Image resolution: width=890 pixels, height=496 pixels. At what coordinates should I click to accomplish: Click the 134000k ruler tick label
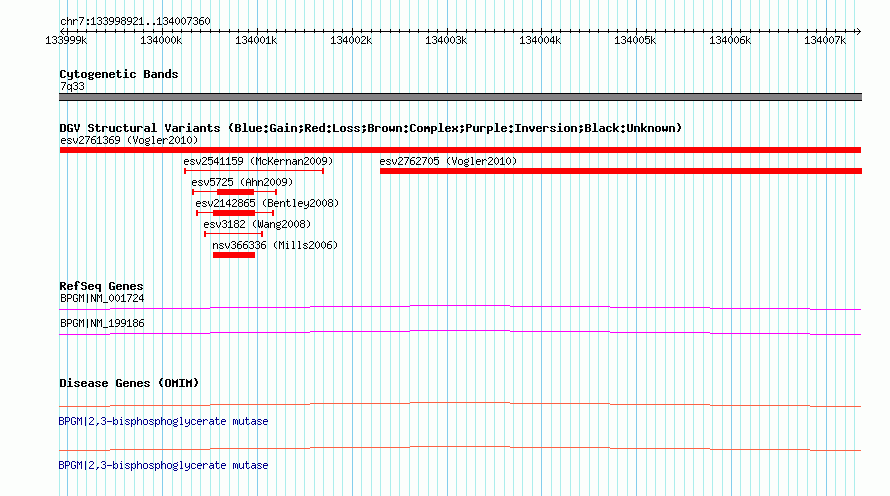coord(161,40)
